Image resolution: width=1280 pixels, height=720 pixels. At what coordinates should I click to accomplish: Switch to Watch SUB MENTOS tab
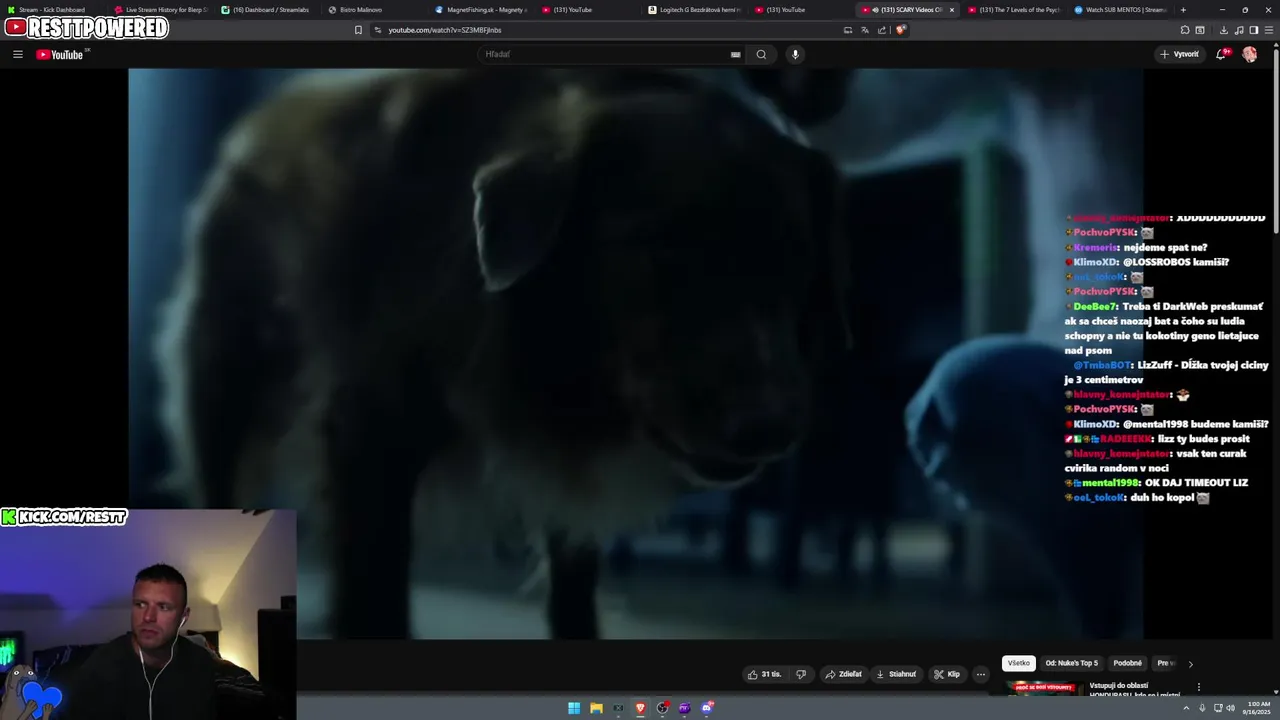[x=1122, y=10]
